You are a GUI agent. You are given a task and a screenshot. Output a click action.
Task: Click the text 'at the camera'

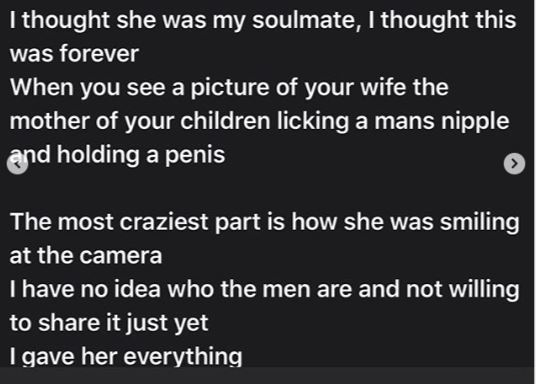pyautogui.click(x=86, y=255)
